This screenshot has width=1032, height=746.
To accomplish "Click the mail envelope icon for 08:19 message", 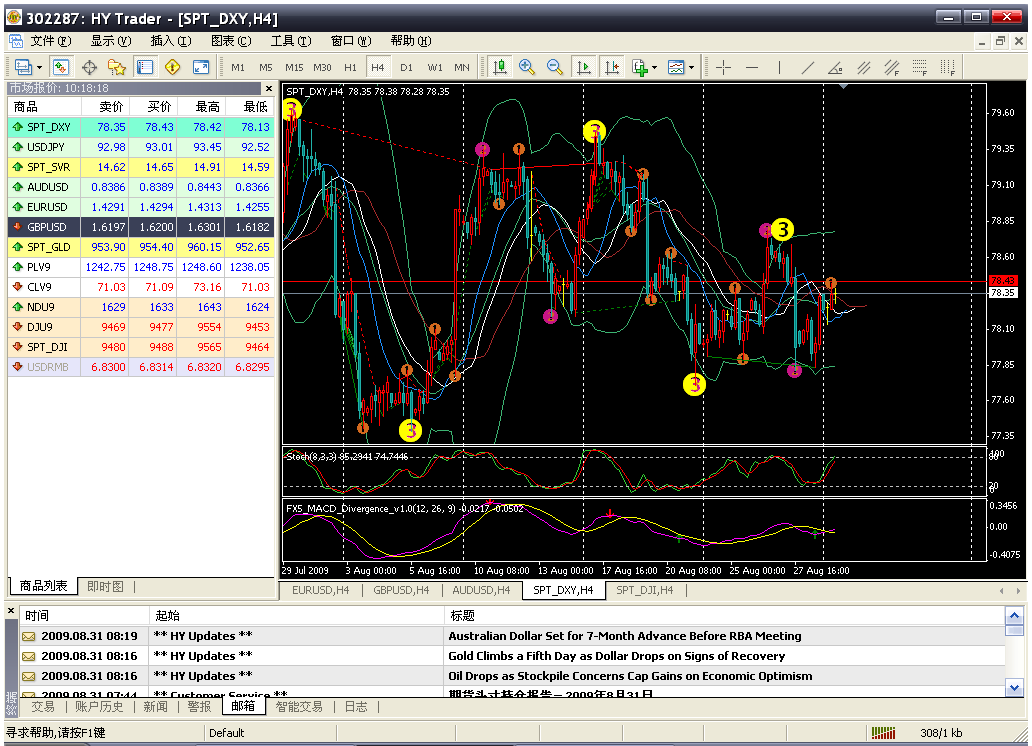I will (x=28, y=636).
